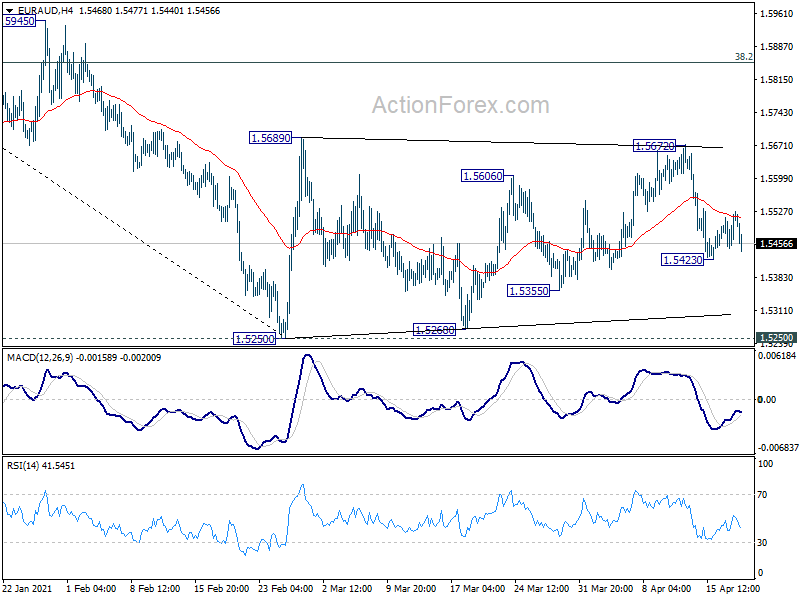Click the 1 Feb 04:00 time axis label
The width and height of the screenshot is (800, 600).
[91, 589]
